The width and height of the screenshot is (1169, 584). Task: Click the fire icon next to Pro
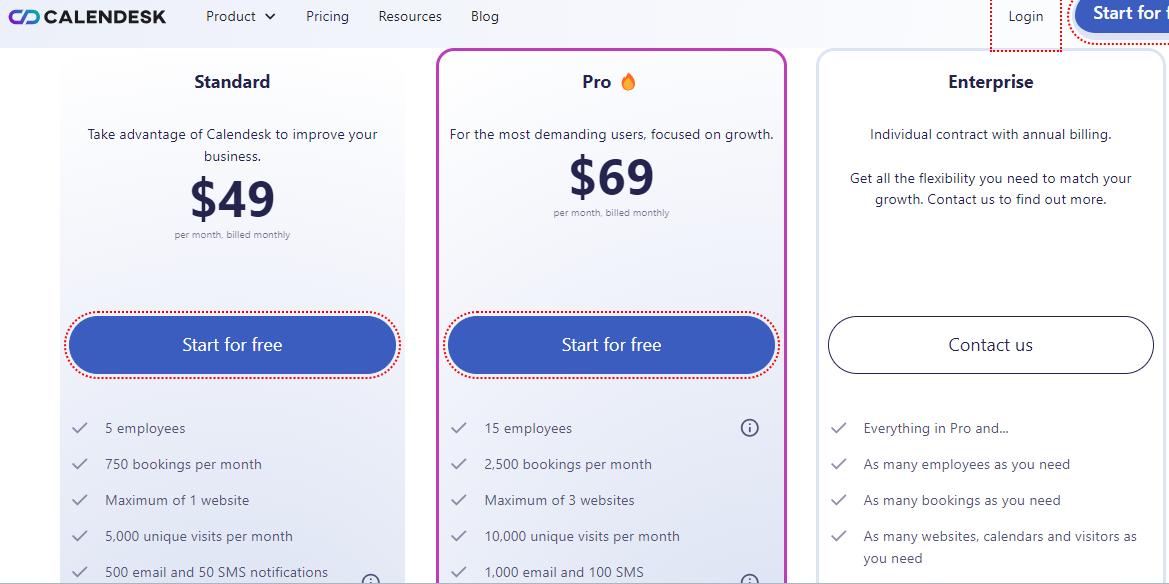pos(628,82)
